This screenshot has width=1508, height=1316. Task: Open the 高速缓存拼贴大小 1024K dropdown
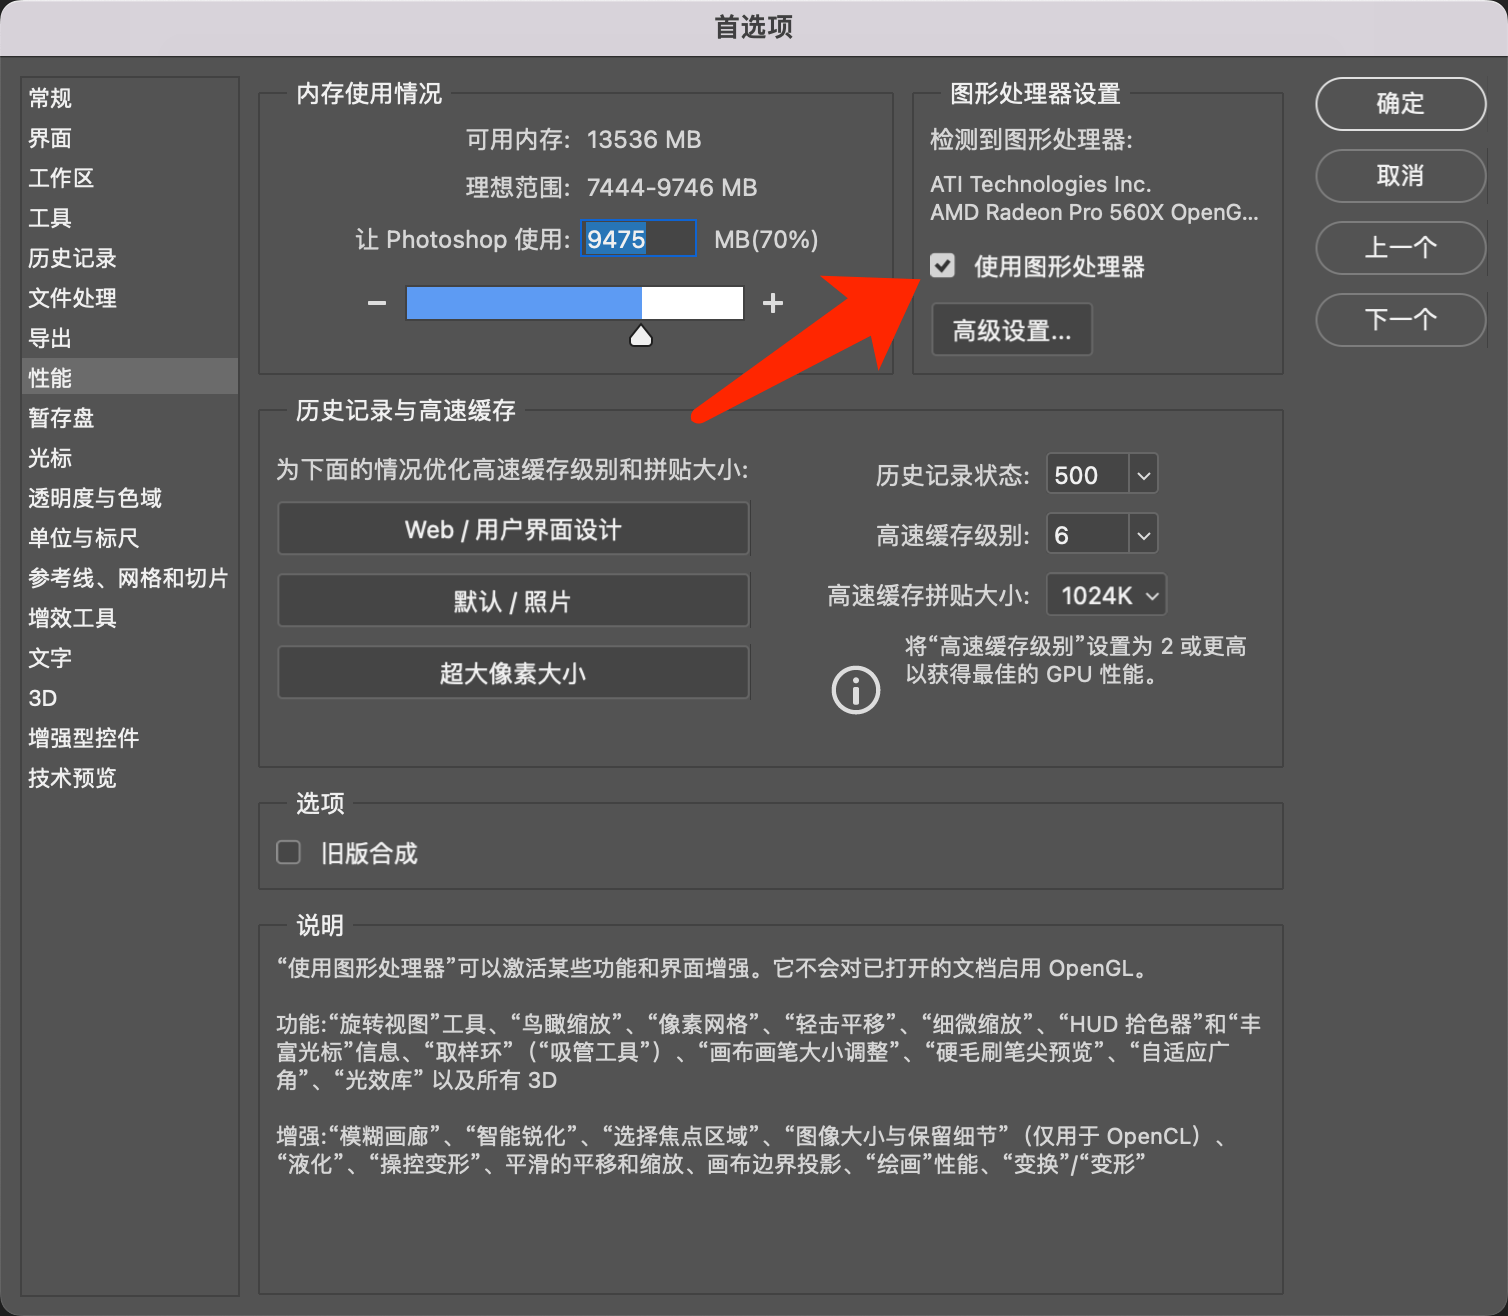(1106, 595)
